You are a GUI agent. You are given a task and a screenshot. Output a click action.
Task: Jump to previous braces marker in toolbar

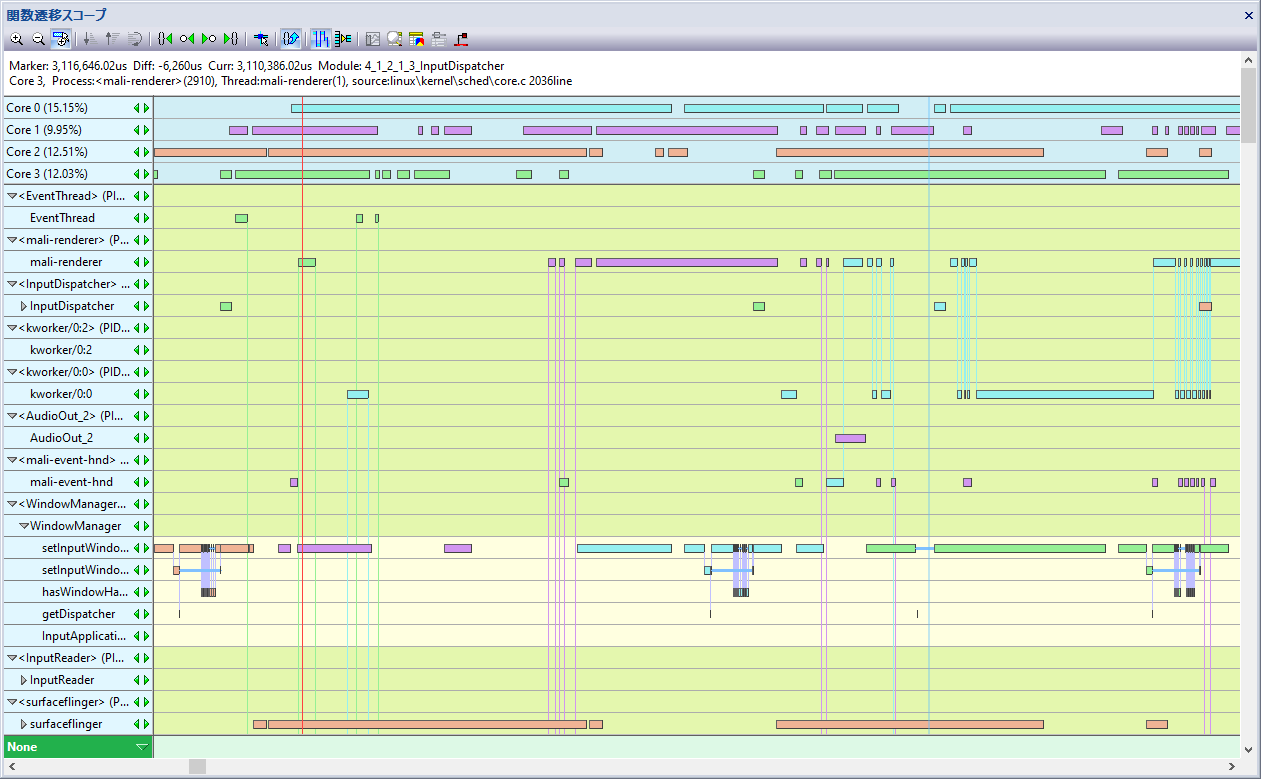coord(164,39)
